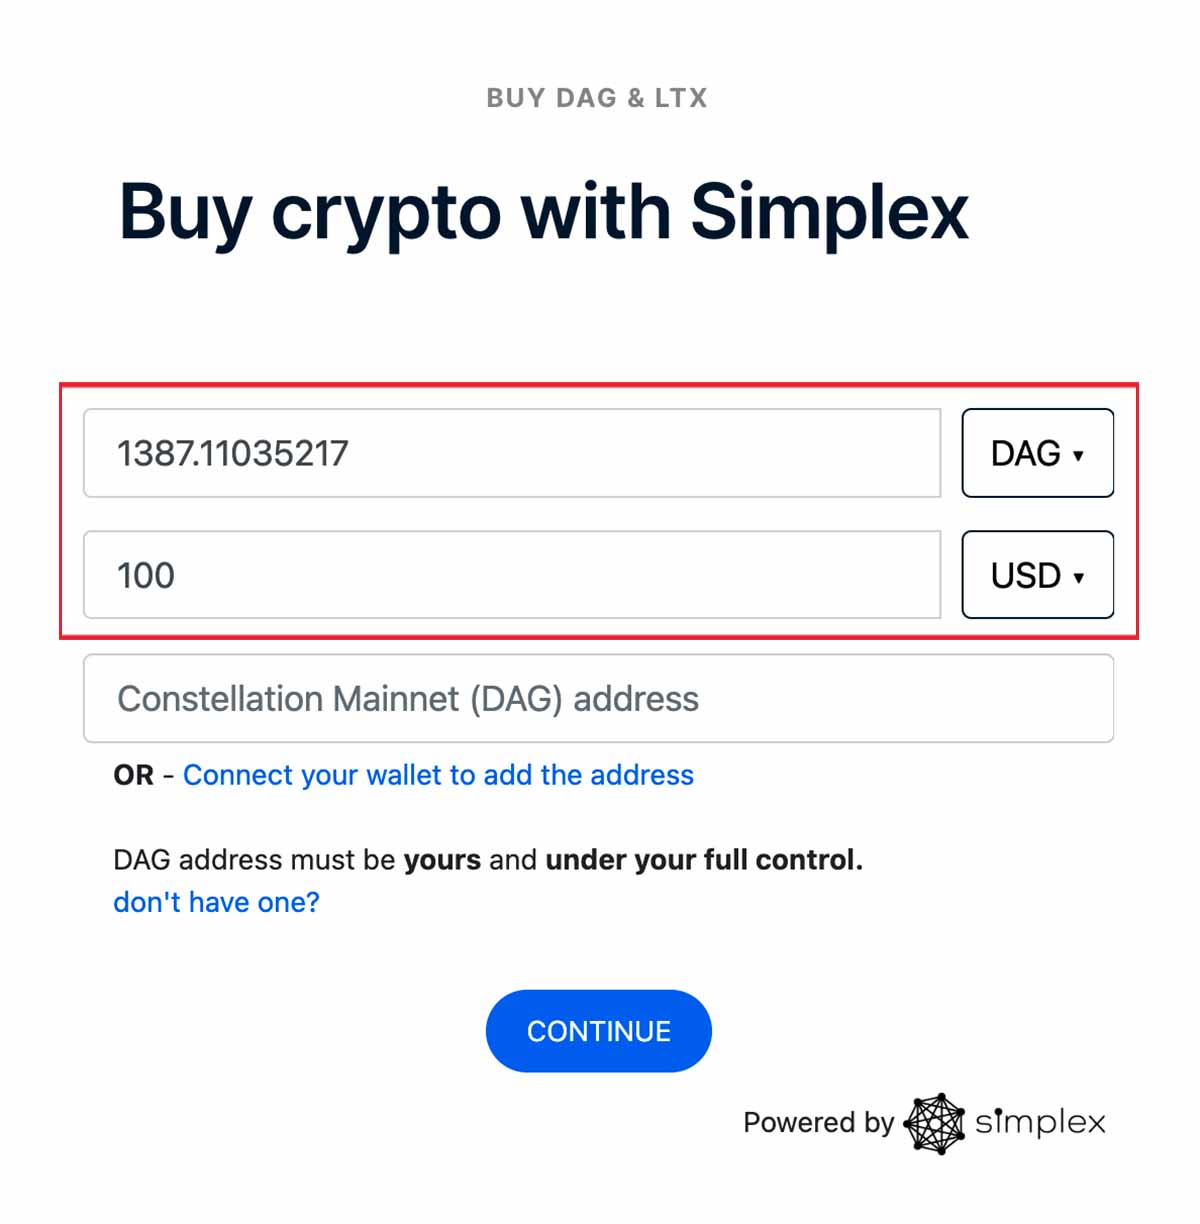Open 'Connect your wallet to add the address'
1200x1224 pixels.
coord(438,775)
